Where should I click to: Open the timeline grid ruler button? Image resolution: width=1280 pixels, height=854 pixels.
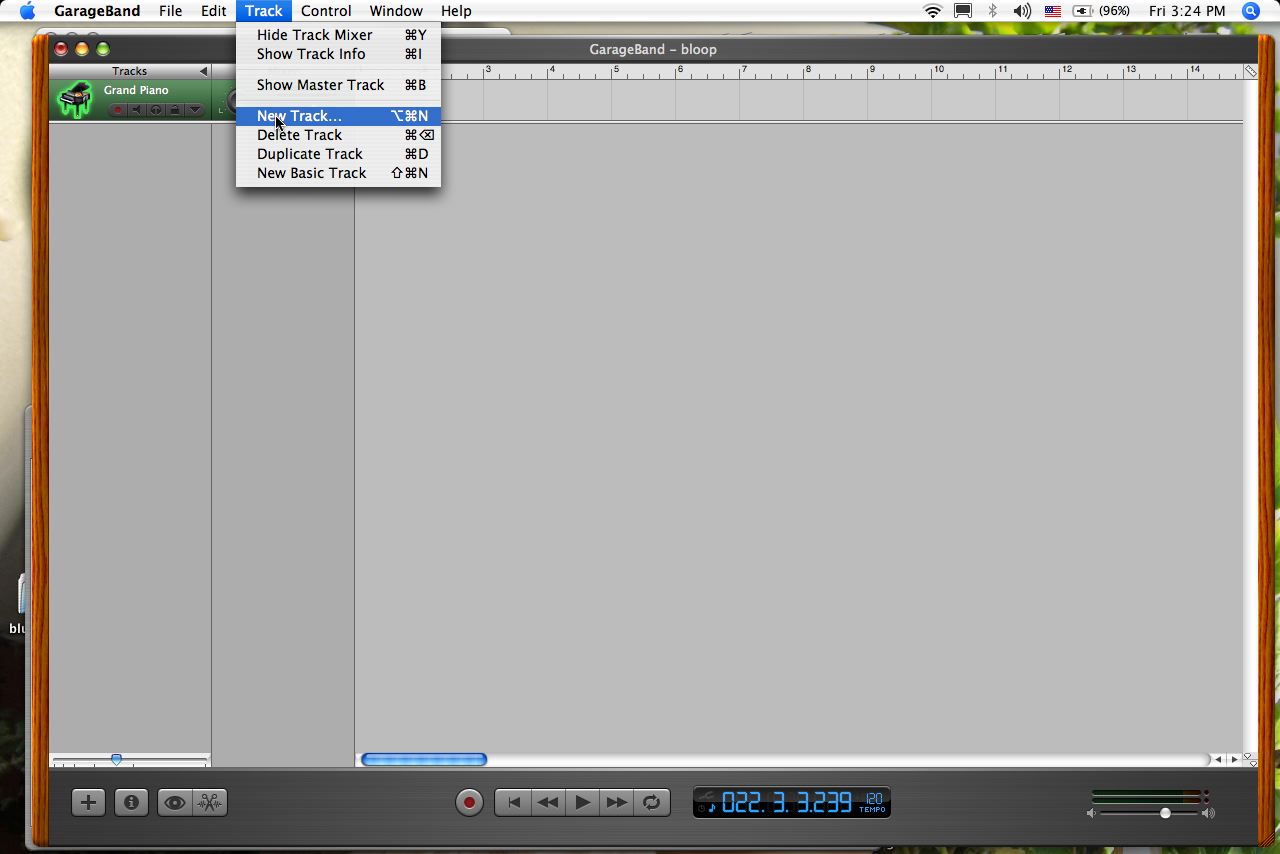click(x=1250, y=71)
